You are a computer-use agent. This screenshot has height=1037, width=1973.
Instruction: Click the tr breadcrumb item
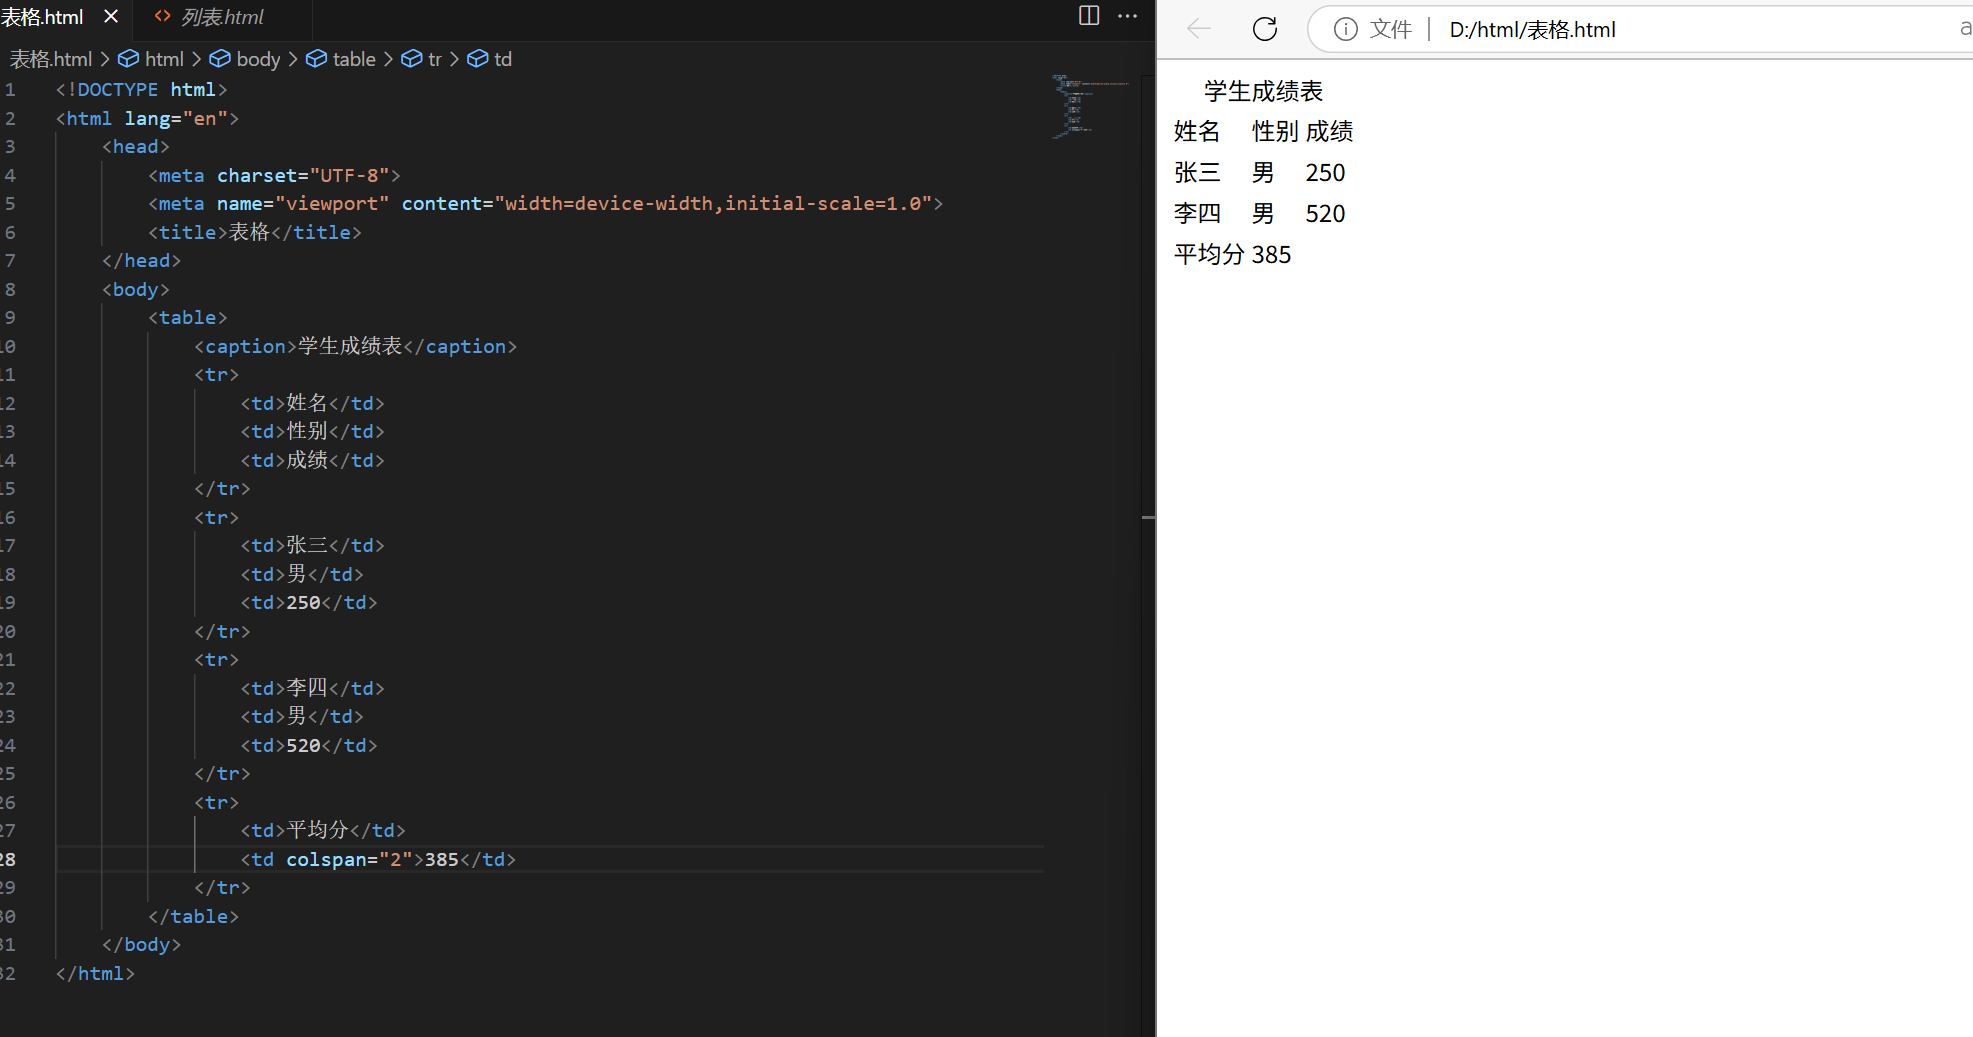pyautogui.click(x=421, y=59)
